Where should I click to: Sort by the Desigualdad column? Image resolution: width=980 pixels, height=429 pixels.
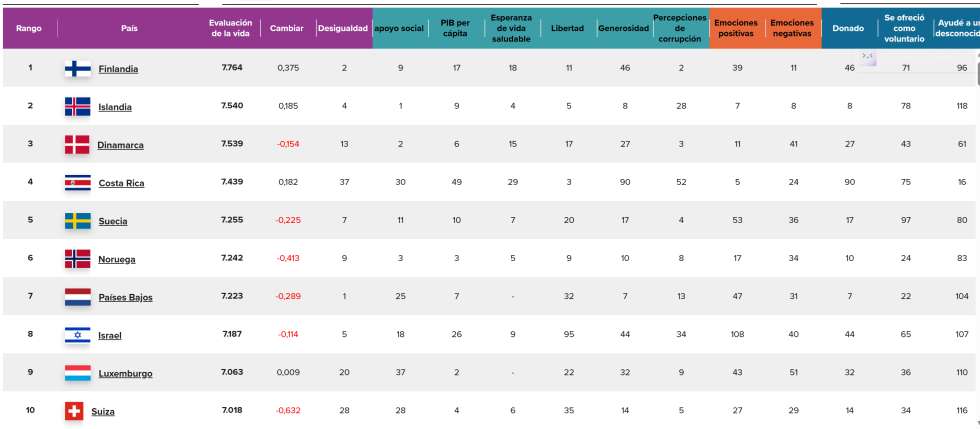point(343,28)
